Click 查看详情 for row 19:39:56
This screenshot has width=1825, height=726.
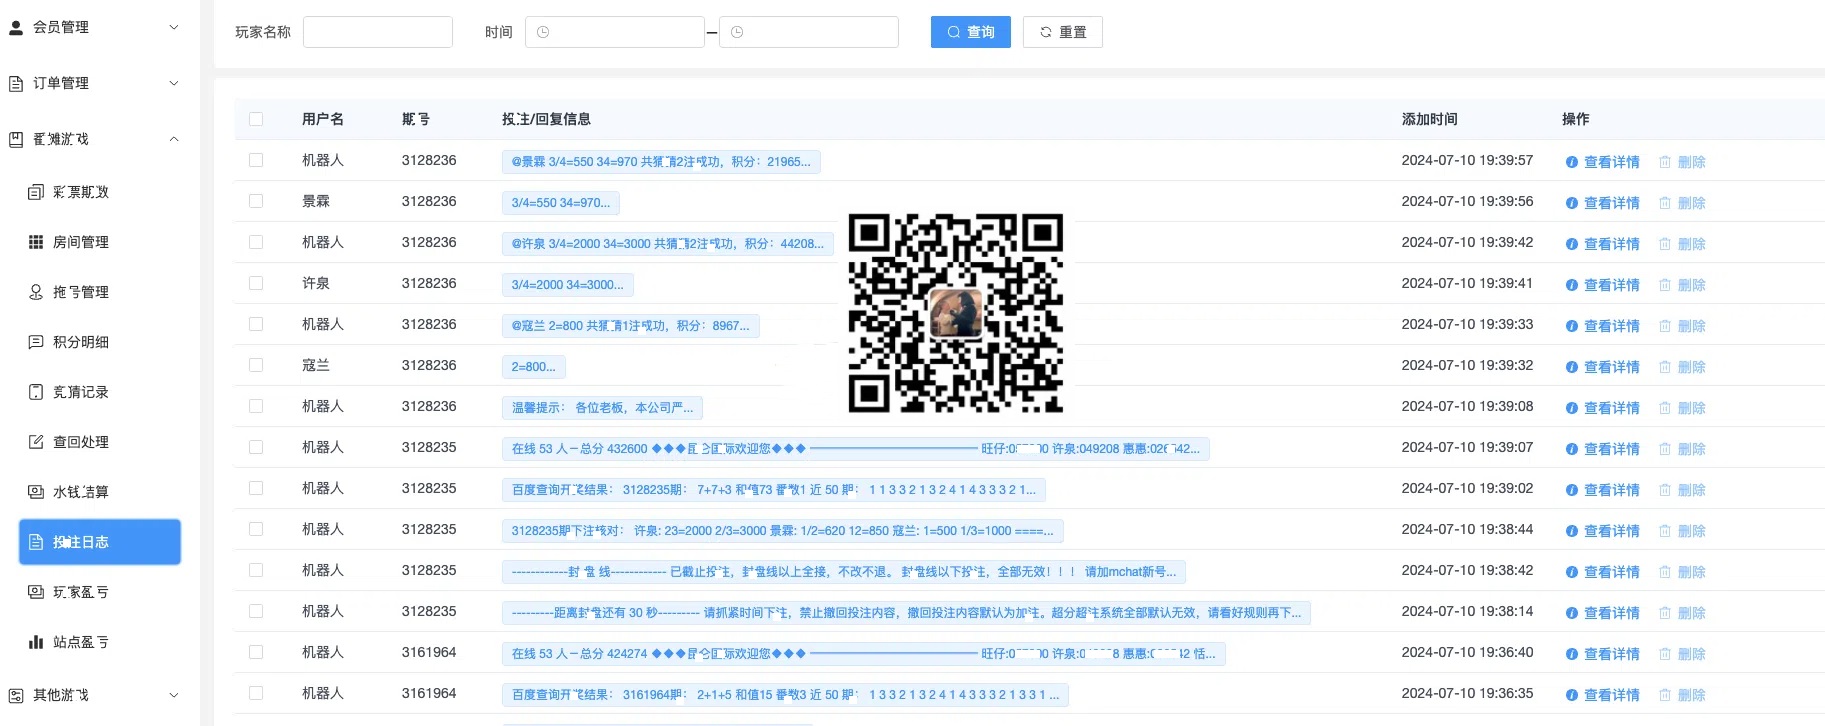[x=1603, y=203]
